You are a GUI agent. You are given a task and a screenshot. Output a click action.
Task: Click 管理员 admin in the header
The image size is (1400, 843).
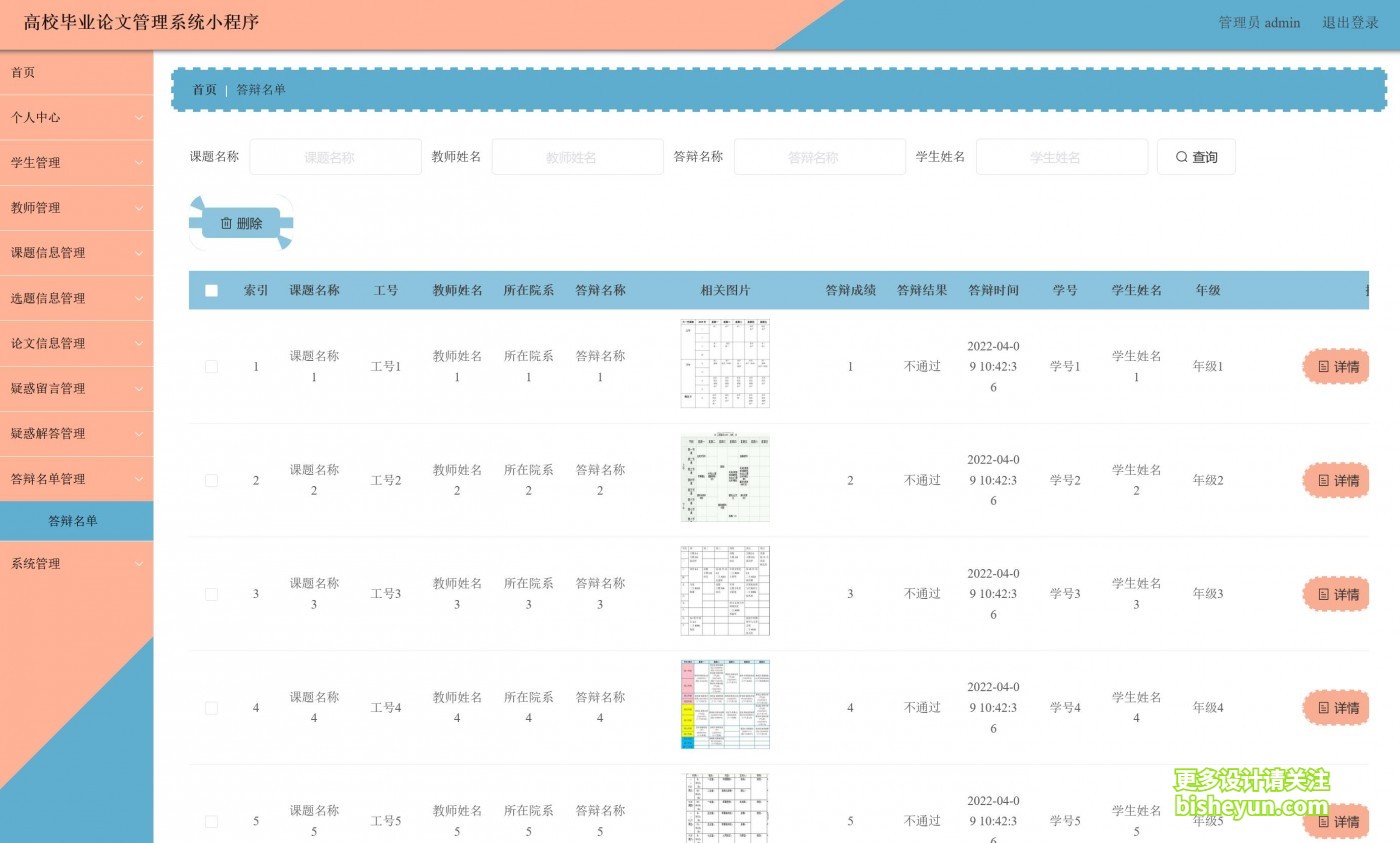coord(1259,23)
